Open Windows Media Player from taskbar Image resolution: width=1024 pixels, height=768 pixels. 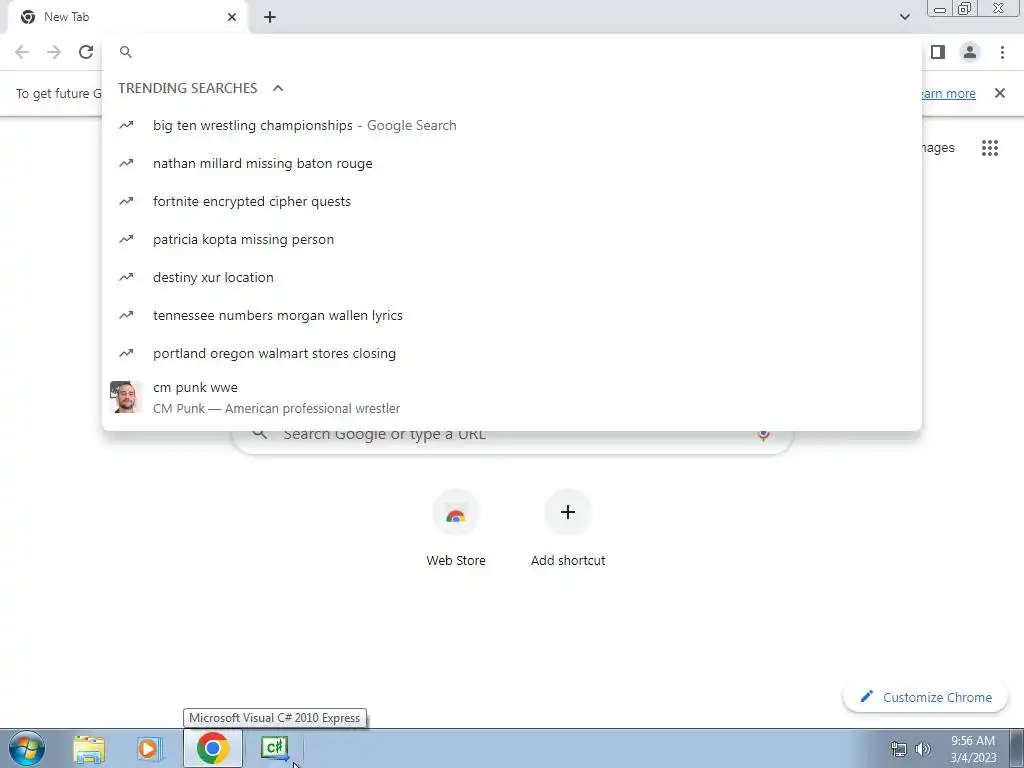(149, 749)
